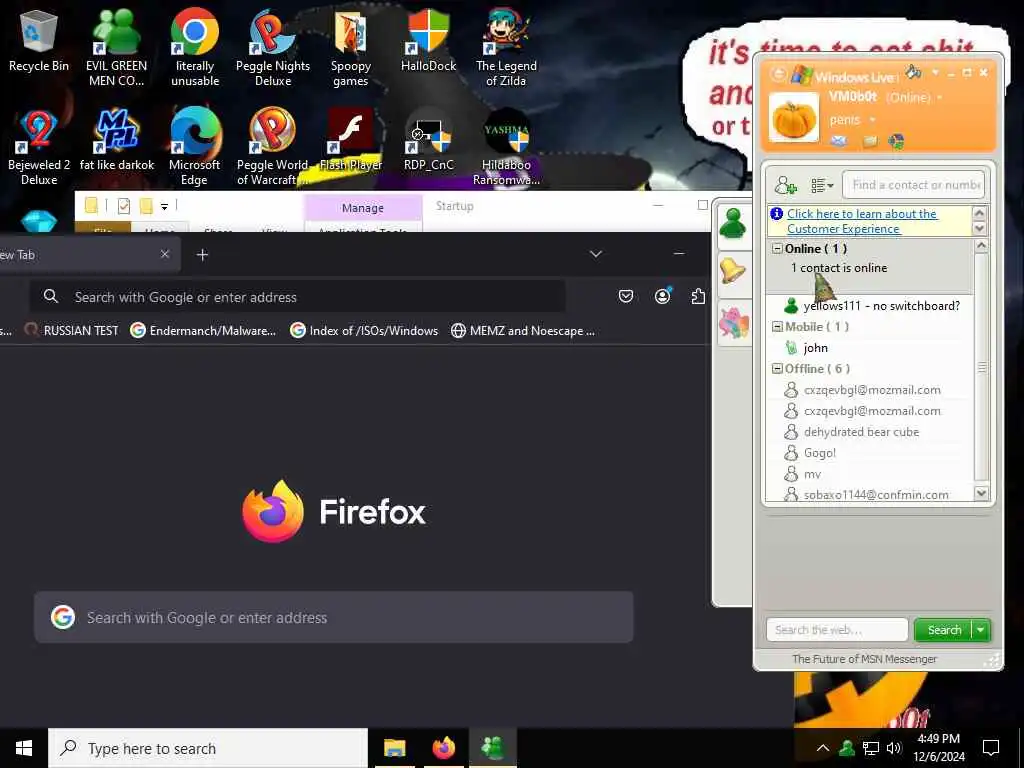
Task: Open the MEMZ and Noescape bookmark
Action: click(x=523, y=330)
